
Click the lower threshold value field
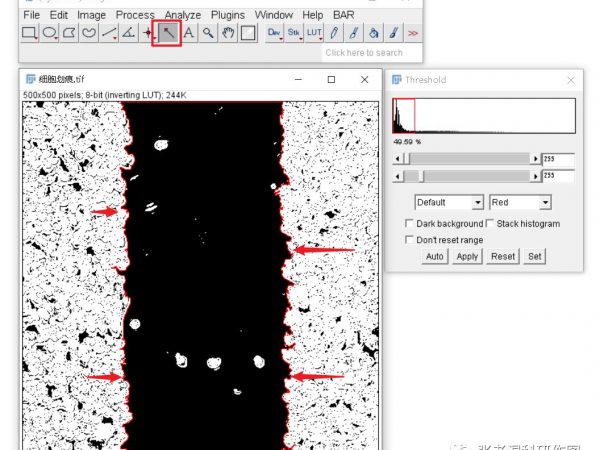tap(558, 176)
